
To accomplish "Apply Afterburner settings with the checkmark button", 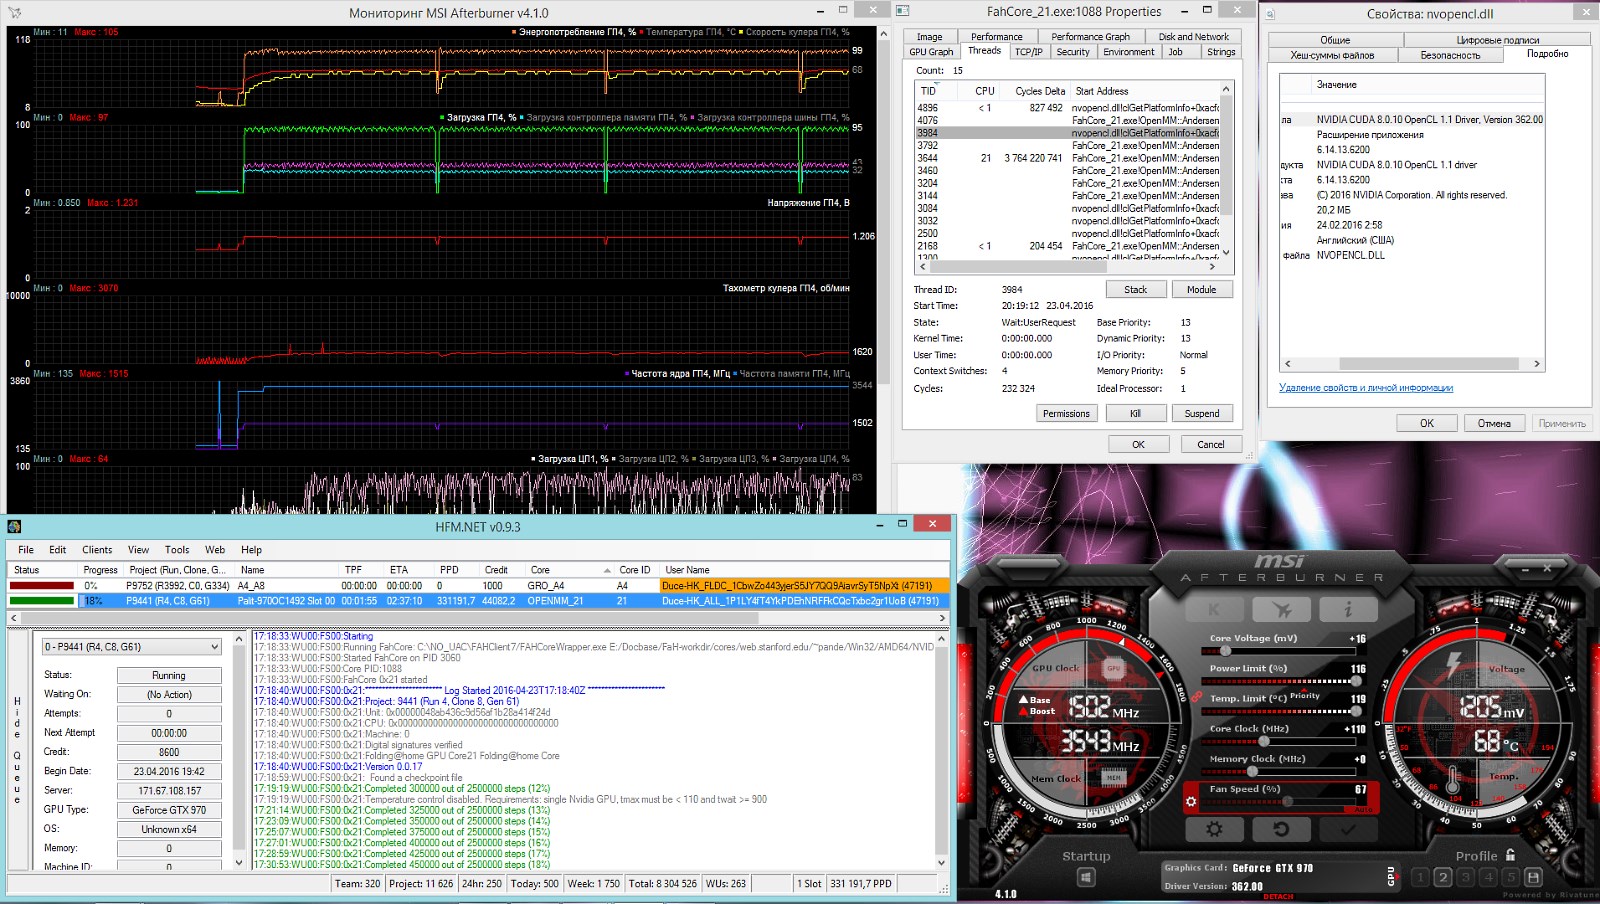I will click(x=1348, y=829).
